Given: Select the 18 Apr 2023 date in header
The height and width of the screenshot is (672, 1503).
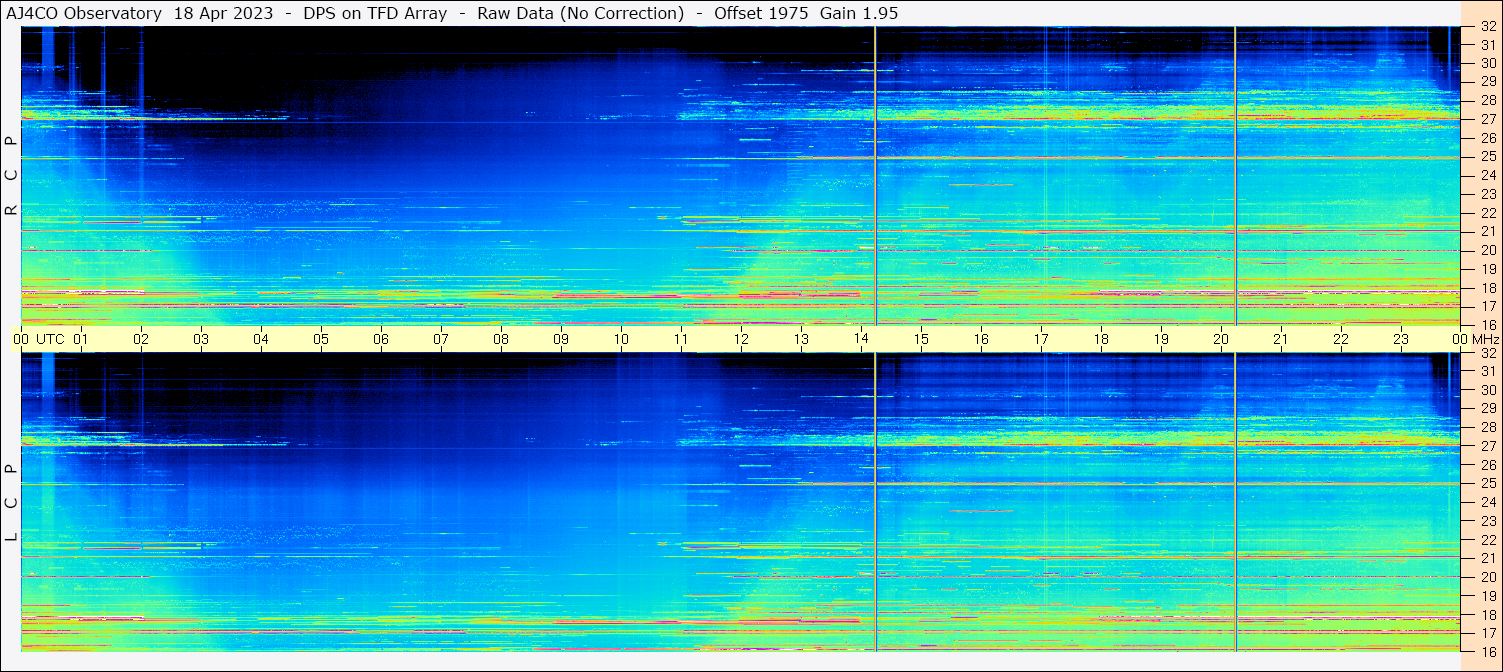Looking at the screenshot, I should pyautogui.click(x=223, y=13).
